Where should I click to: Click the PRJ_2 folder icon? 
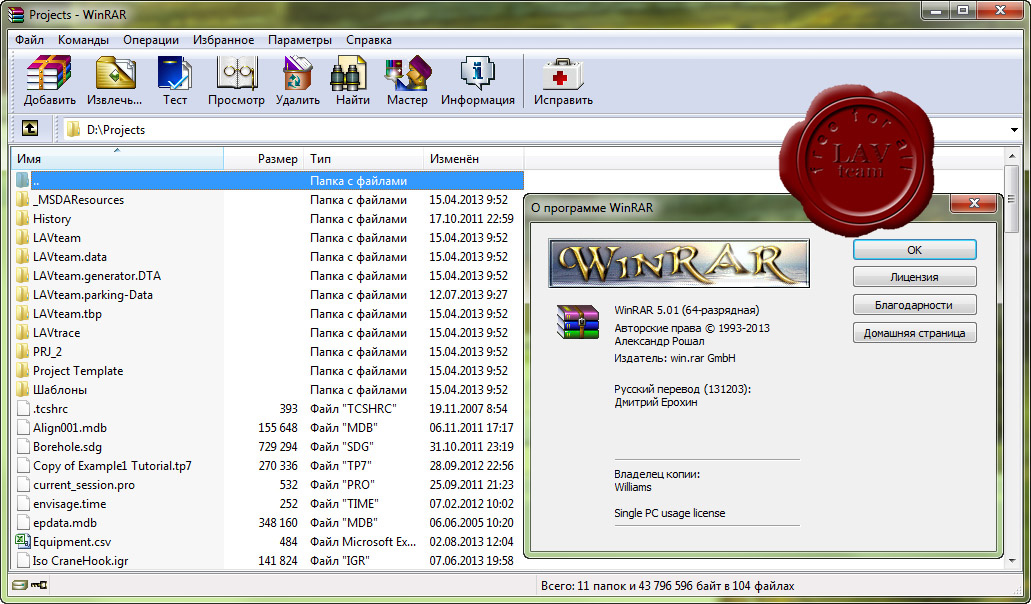pos(23,352)
